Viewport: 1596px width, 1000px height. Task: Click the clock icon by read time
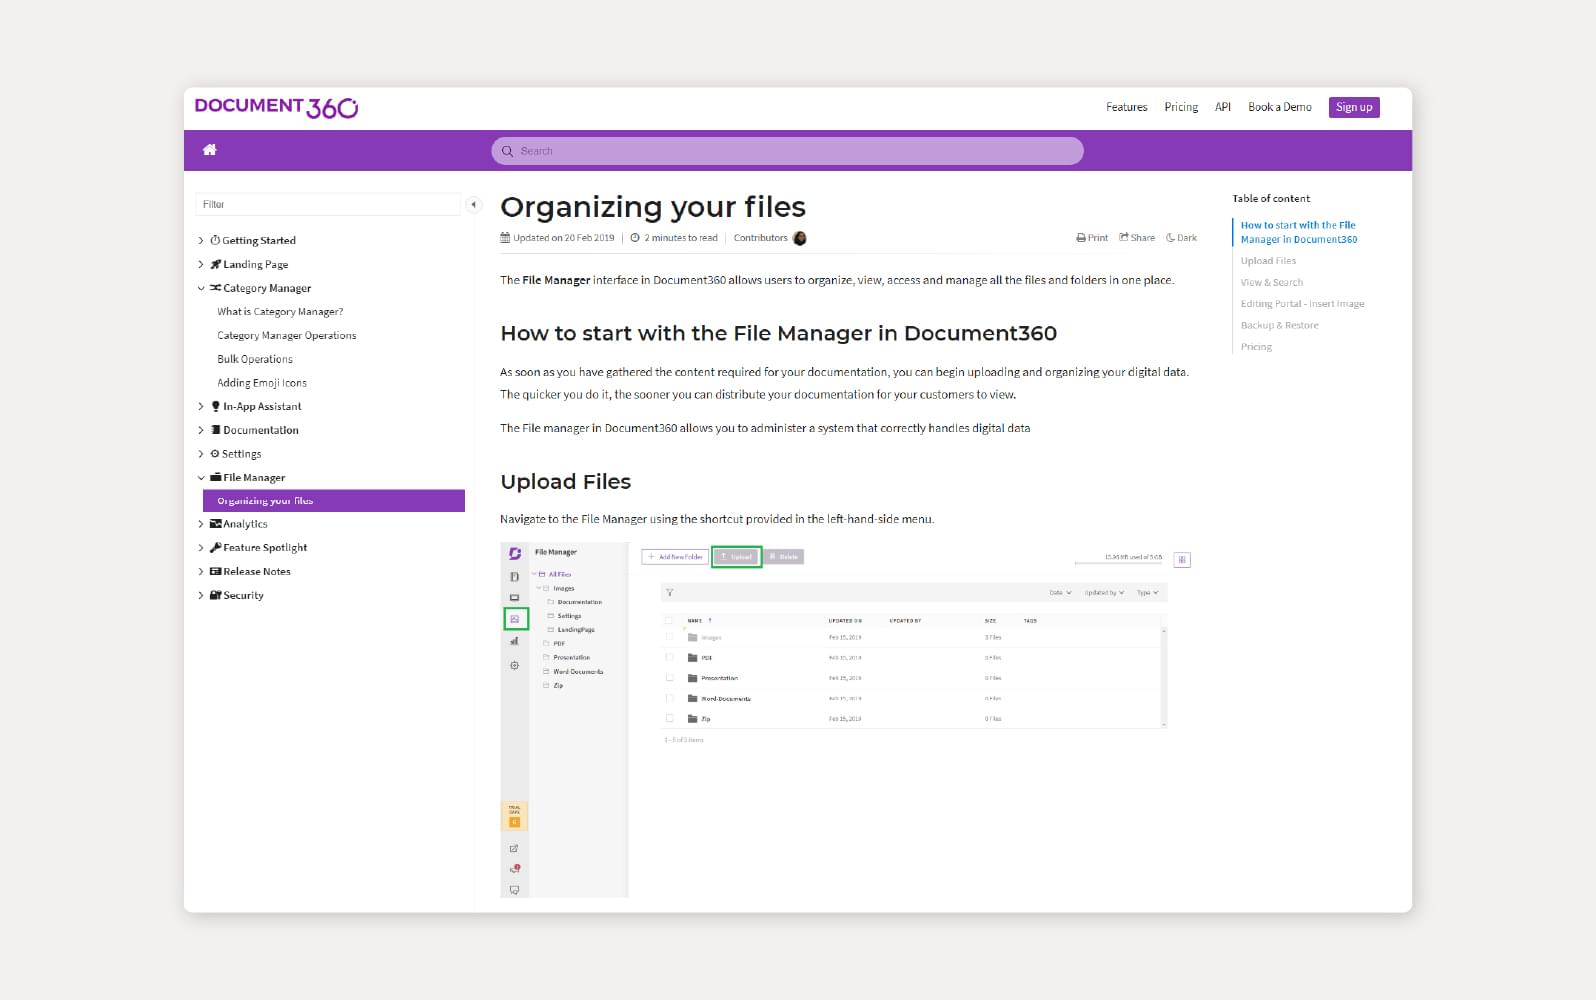(x=635, y=238)
